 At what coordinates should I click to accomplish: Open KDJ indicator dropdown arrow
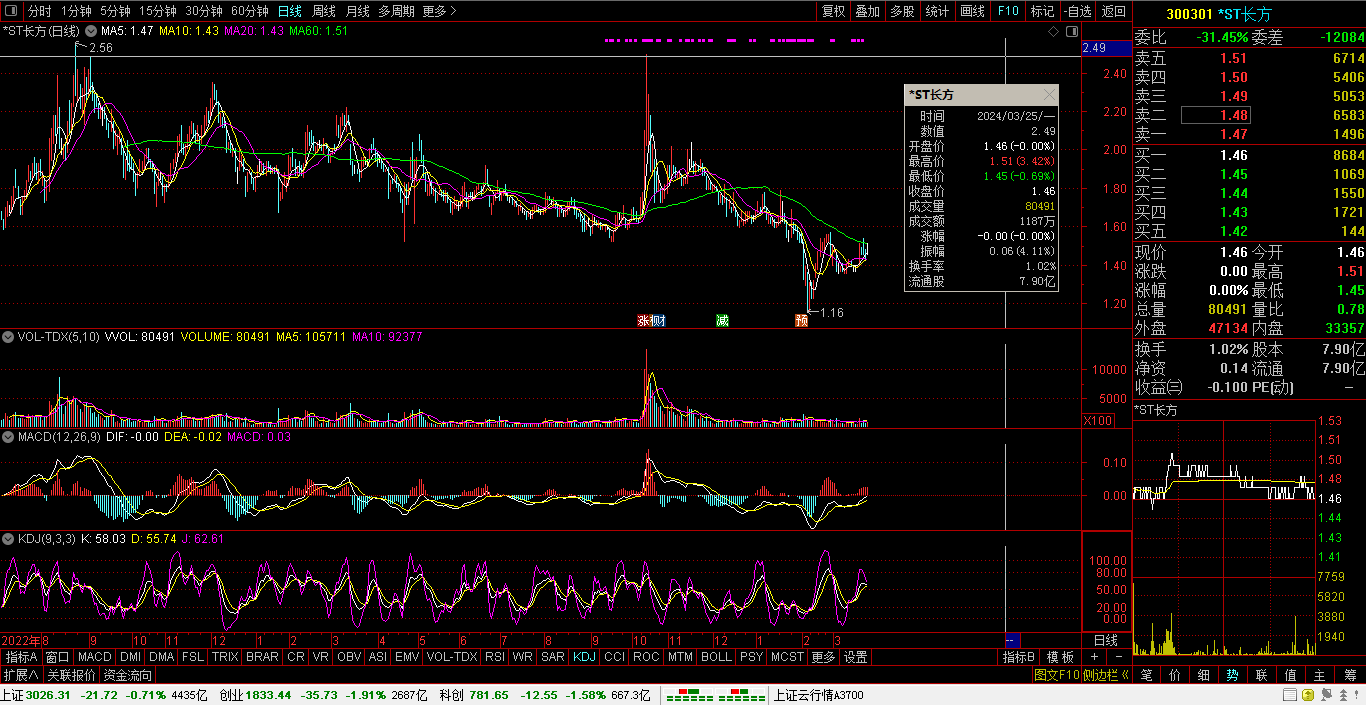point(9,539)
